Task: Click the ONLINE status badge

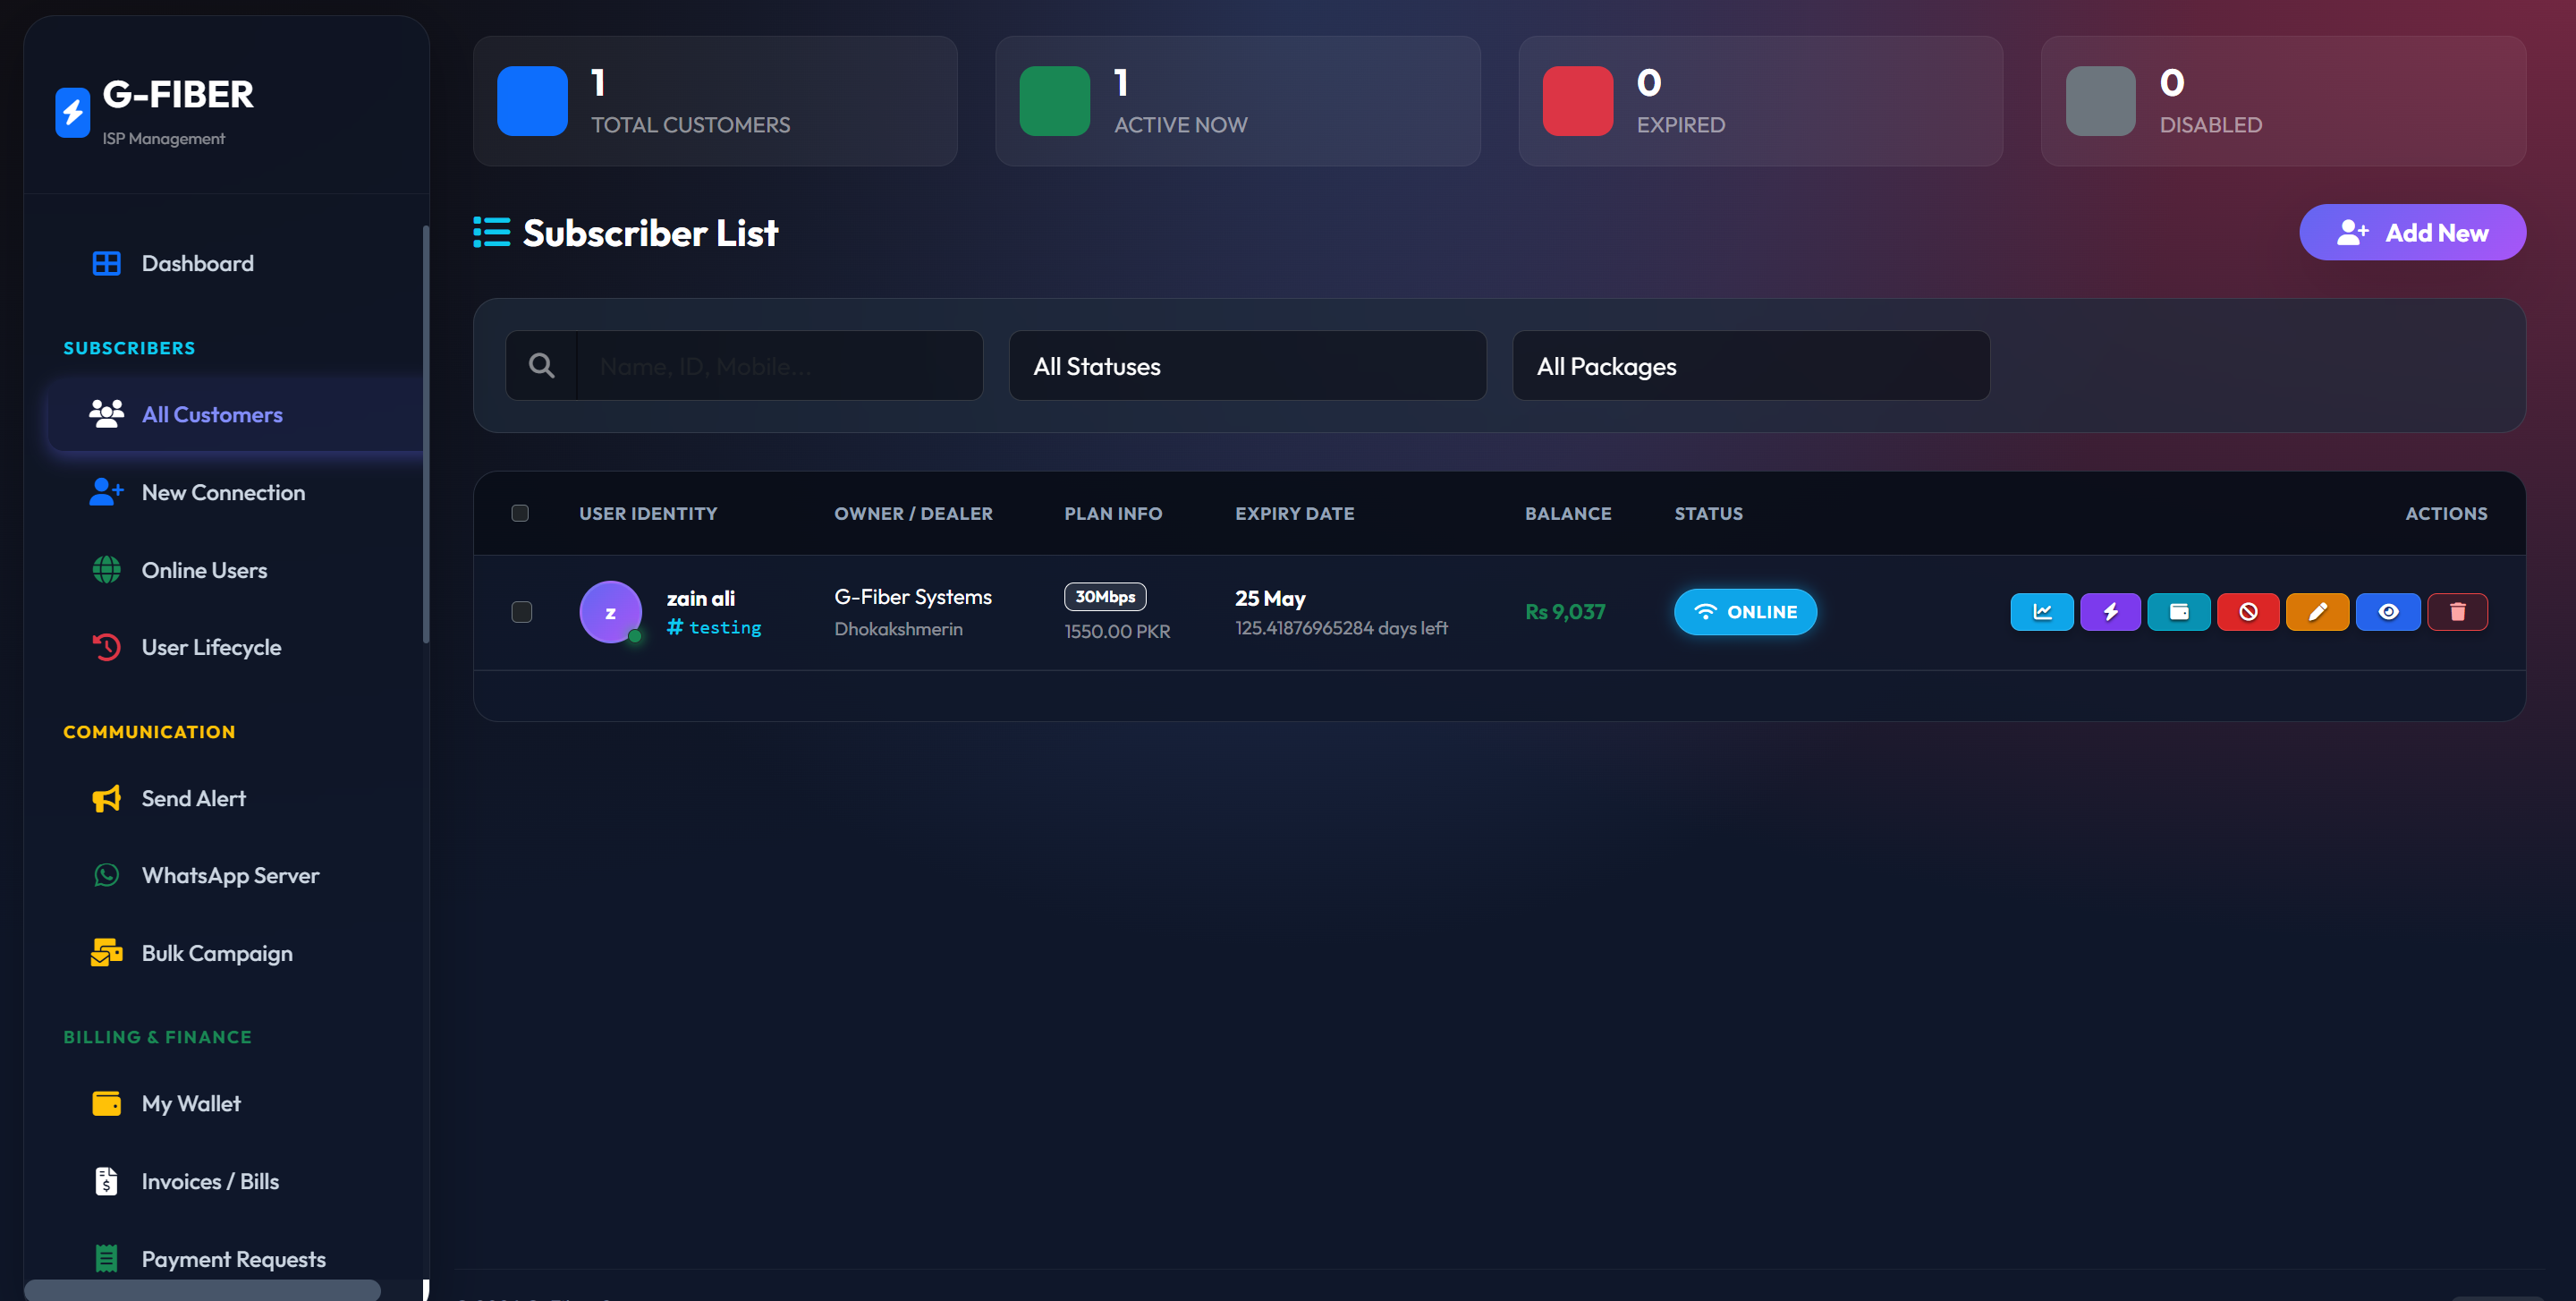Action: pos(1745,612)
